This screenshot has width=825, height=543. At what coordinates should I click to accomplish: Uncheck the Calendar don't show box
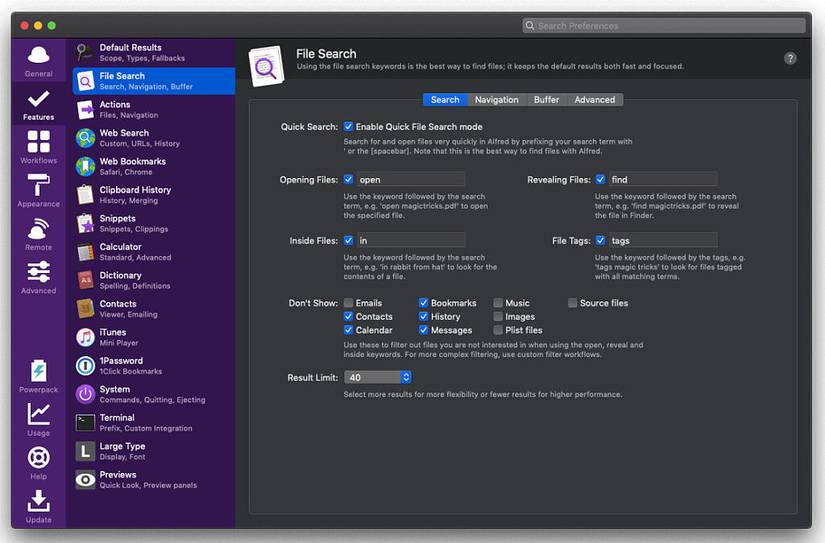[x=348, y=330]
